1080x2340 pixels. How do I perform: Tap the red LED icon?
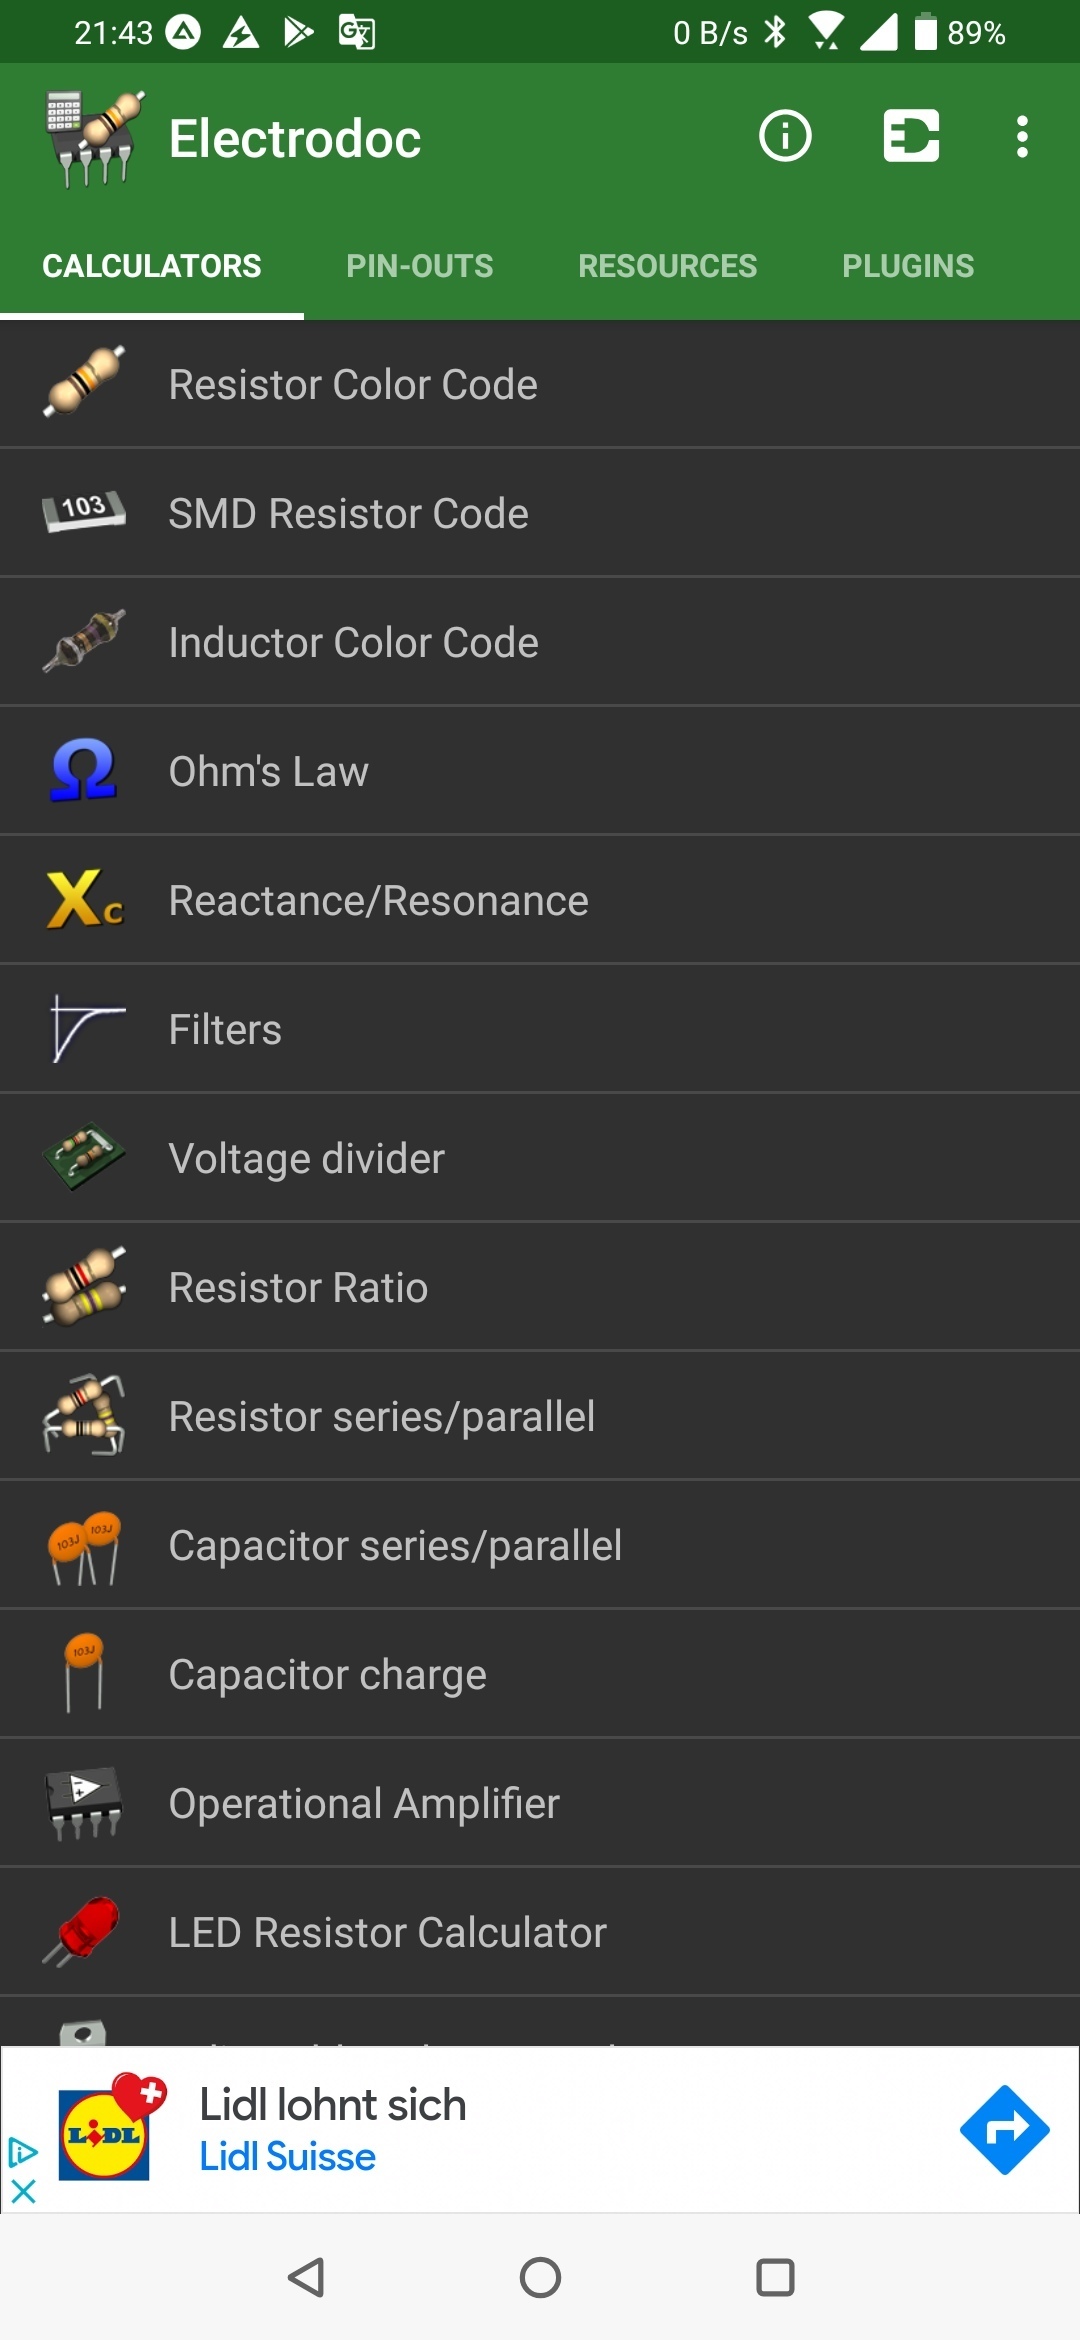[x=84, y=1931]
